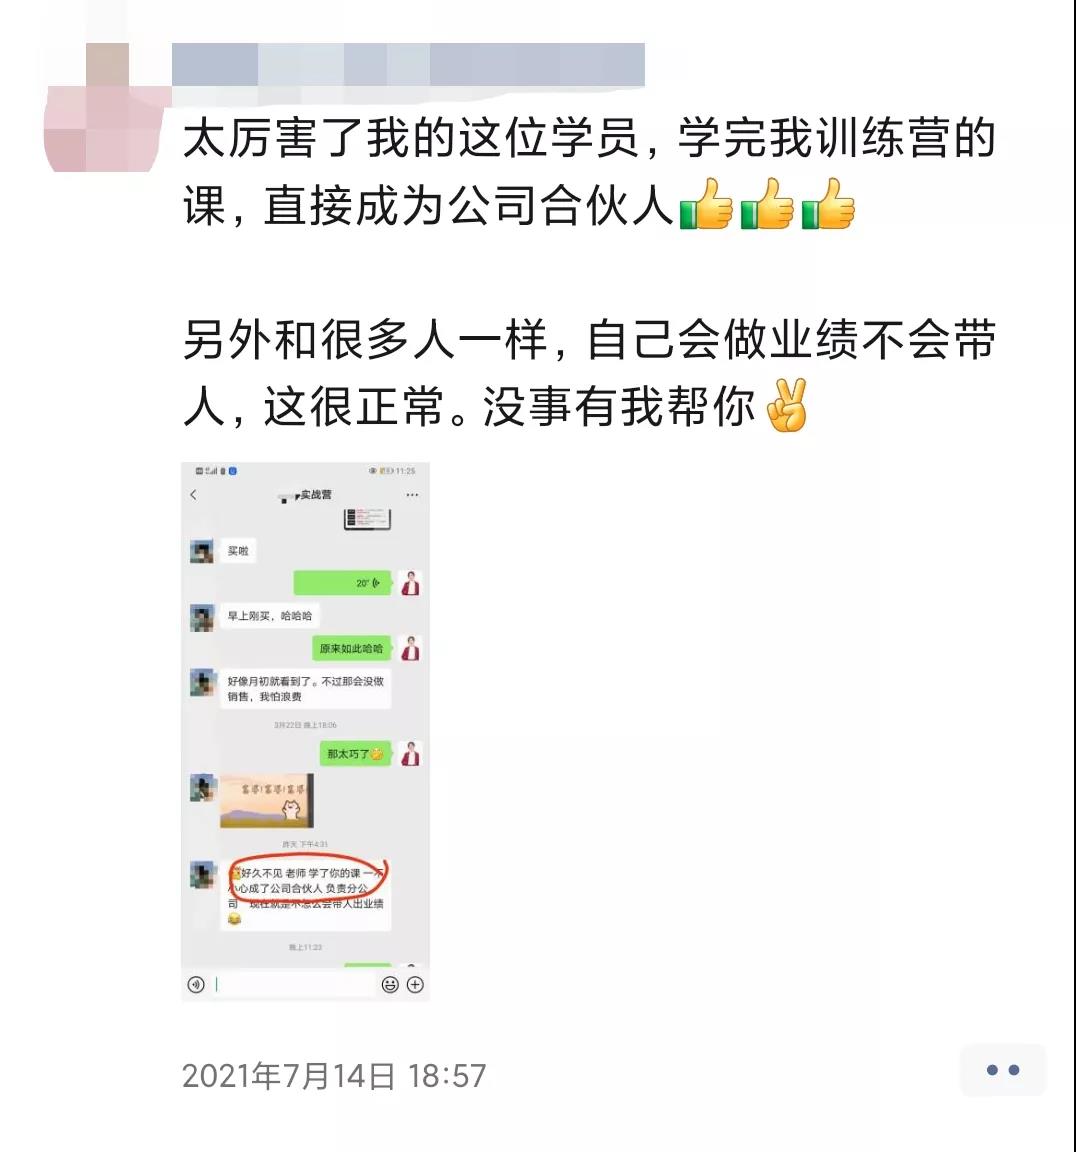Tap the 买啦 message bubble
Viewport: 1076px width, 1152px height.
coord(238,551)
